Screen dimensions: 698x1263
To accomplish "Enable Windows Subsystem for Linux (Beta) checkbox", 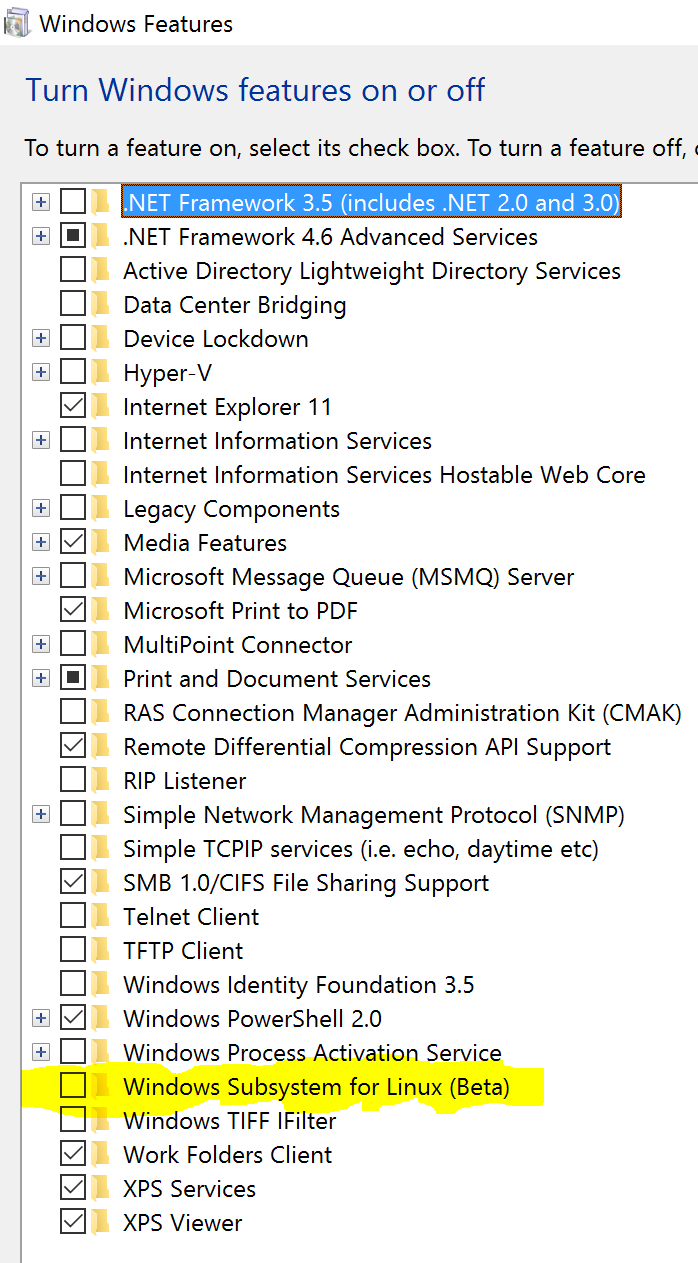I will tap(73, 1087).
